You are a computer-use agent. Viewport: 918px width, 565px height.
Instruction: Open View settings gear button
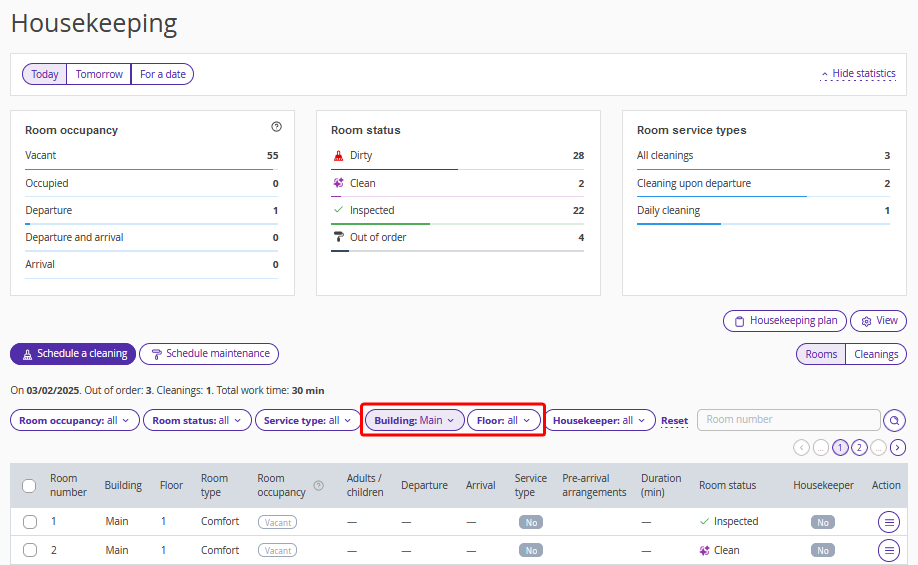(878, 321)
